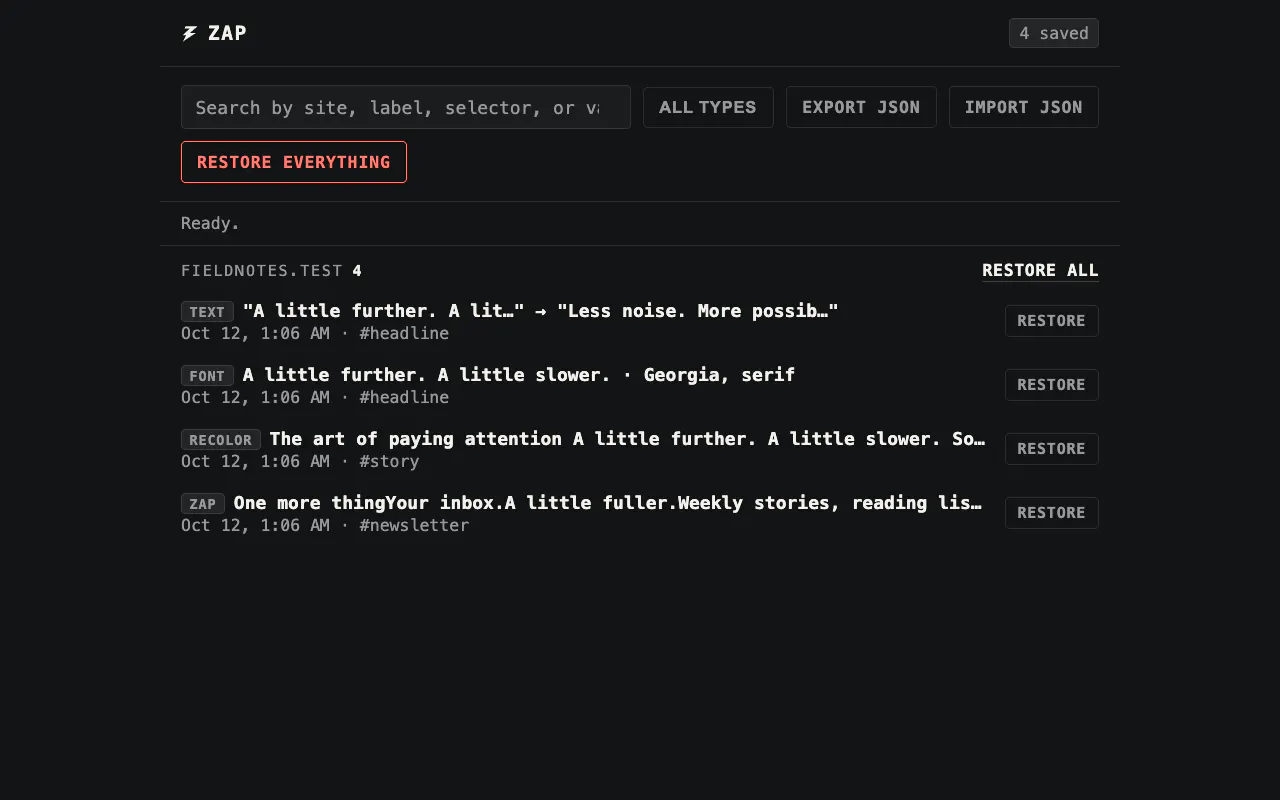Click the IMPORT JSON button

1023,107
